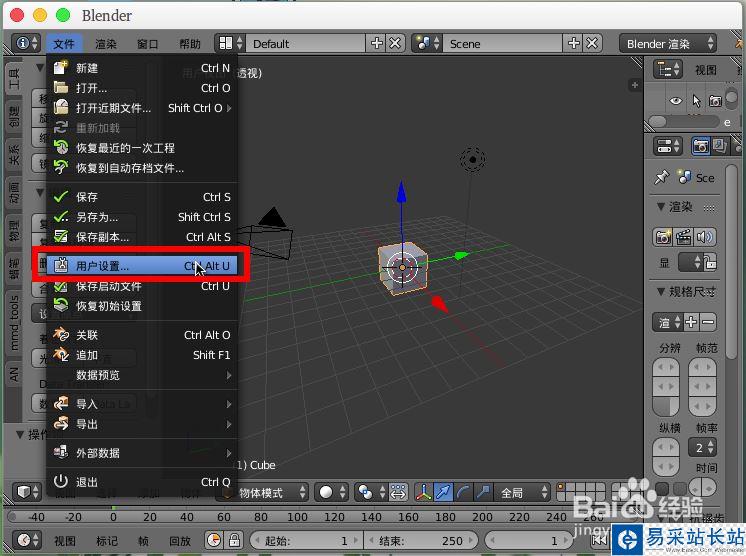This screenshot has width=746, height=556.
Task: Select translate manipulator arrow icon
Action: 443,492
